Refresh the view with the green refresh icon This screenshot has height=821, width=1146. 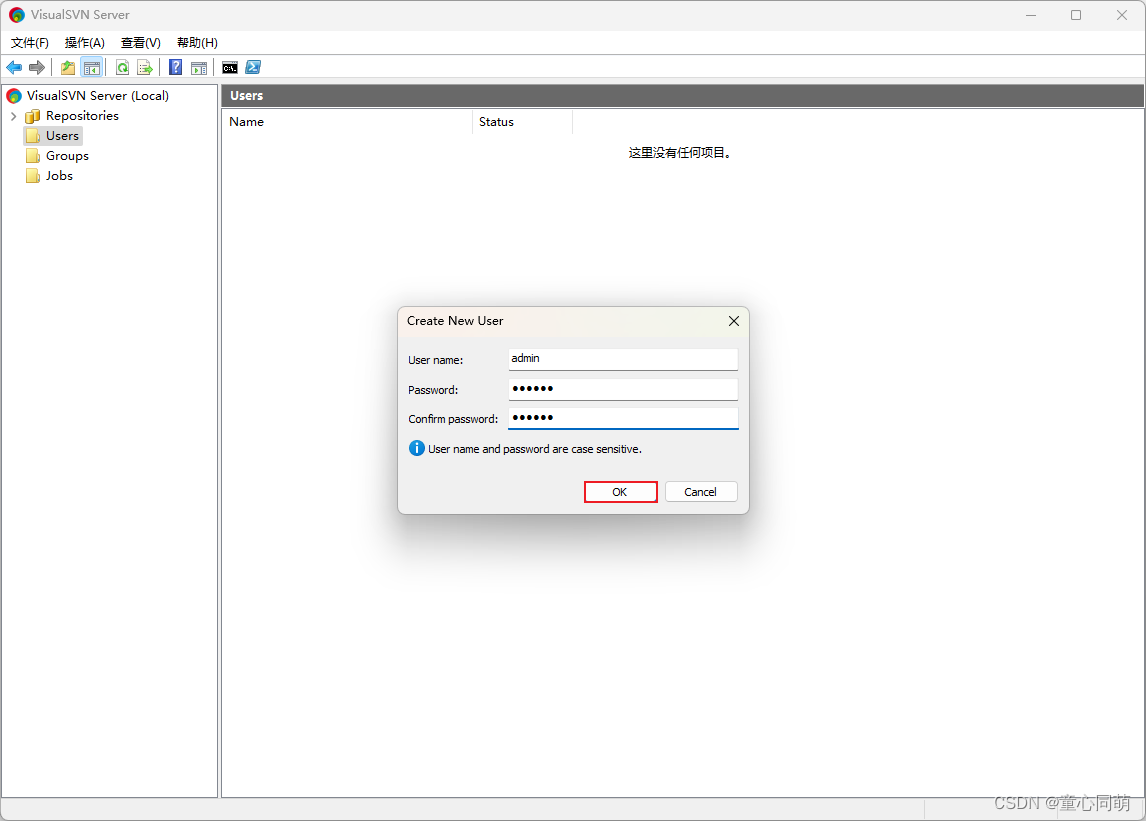pos(123,68)
